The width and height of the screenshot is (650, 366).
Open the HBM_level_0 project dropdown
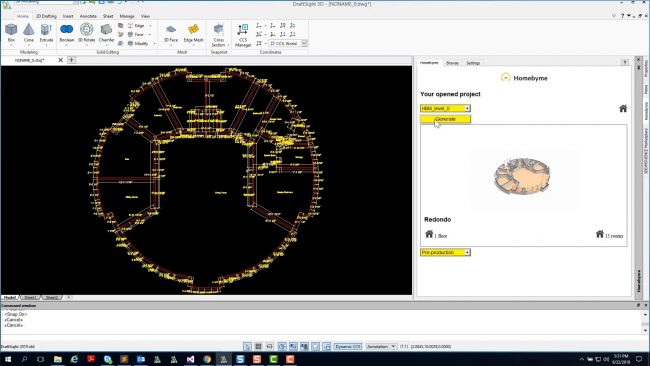(445, 108)
